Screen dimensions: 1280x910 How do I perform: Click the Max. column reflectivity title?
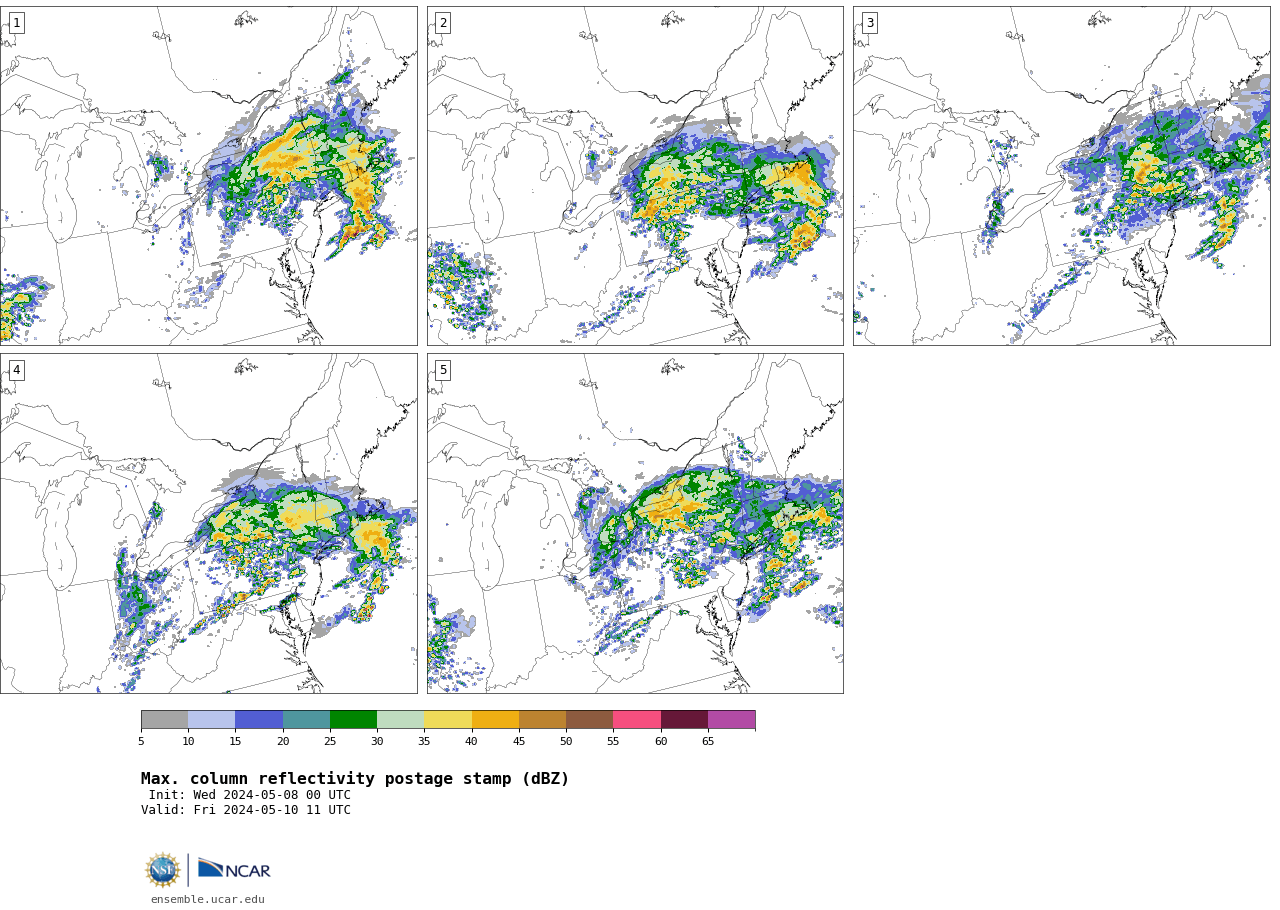click(x=355, y=779)
